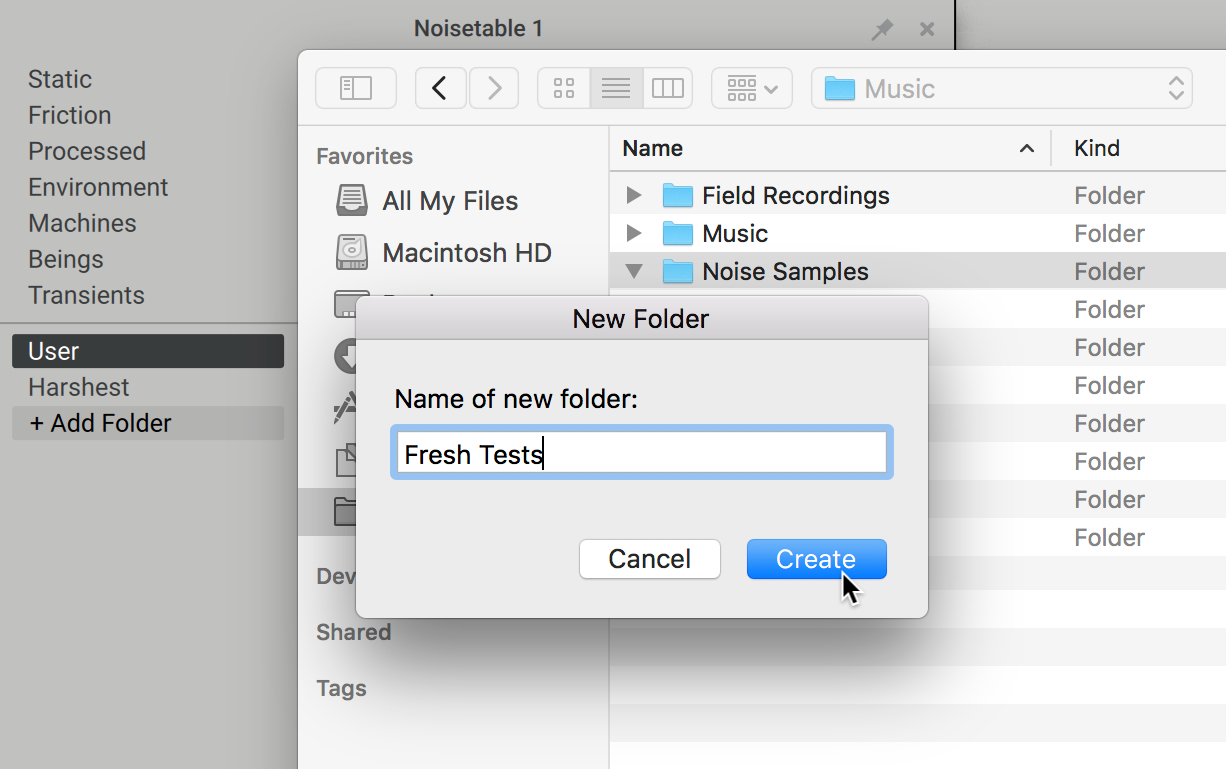Image resolution: width=1226 pixels, height=769 pixels.
Task: Click inside the folder name text field
Action: pyautogui.click(x=641, y=452)
